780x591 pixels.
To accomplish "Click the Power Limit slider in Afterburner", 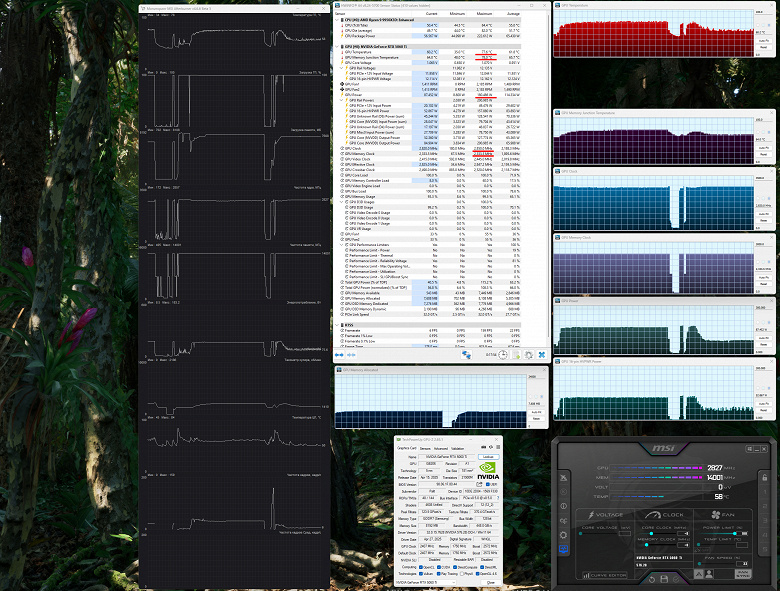I will click(x=735, y=534).
